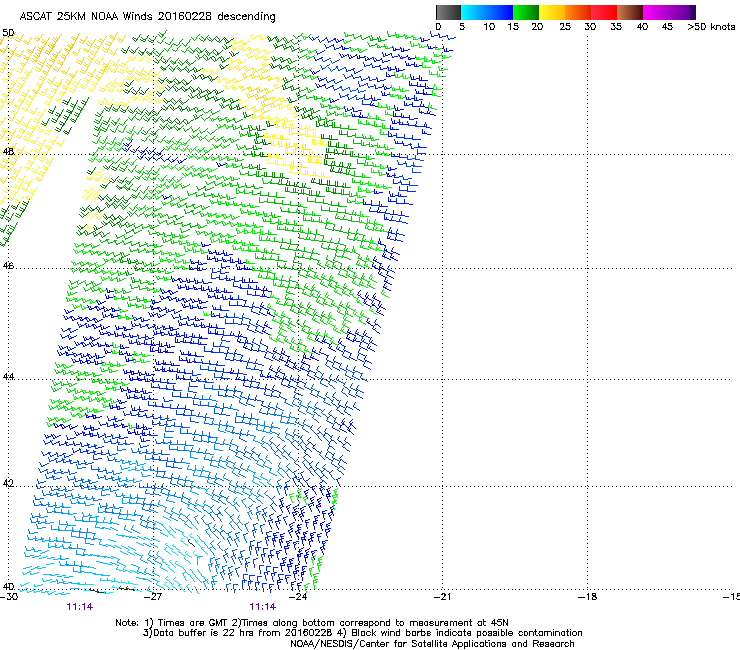Click longitude label '-30' on bottom axis
The width and height of the screenshot is (740, 650).
tap(8, 597)
